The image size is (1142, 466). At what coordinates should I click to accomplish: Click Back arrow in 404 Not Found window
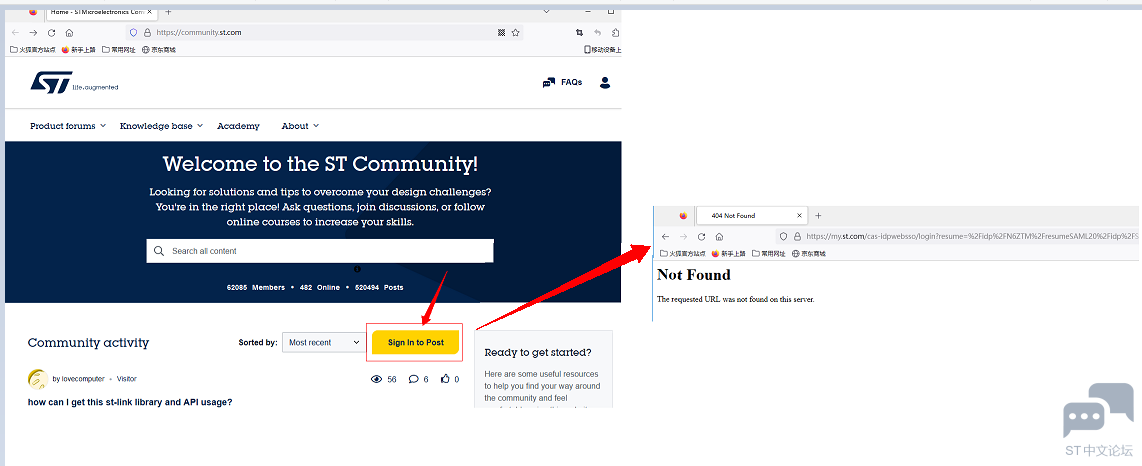(x=665, y=237)
